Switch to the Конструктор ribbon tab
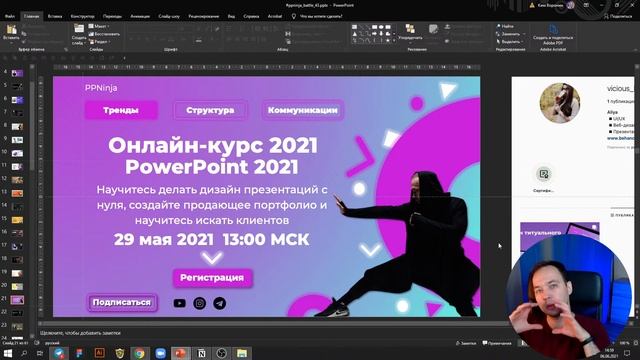 (x=82, y=16)
